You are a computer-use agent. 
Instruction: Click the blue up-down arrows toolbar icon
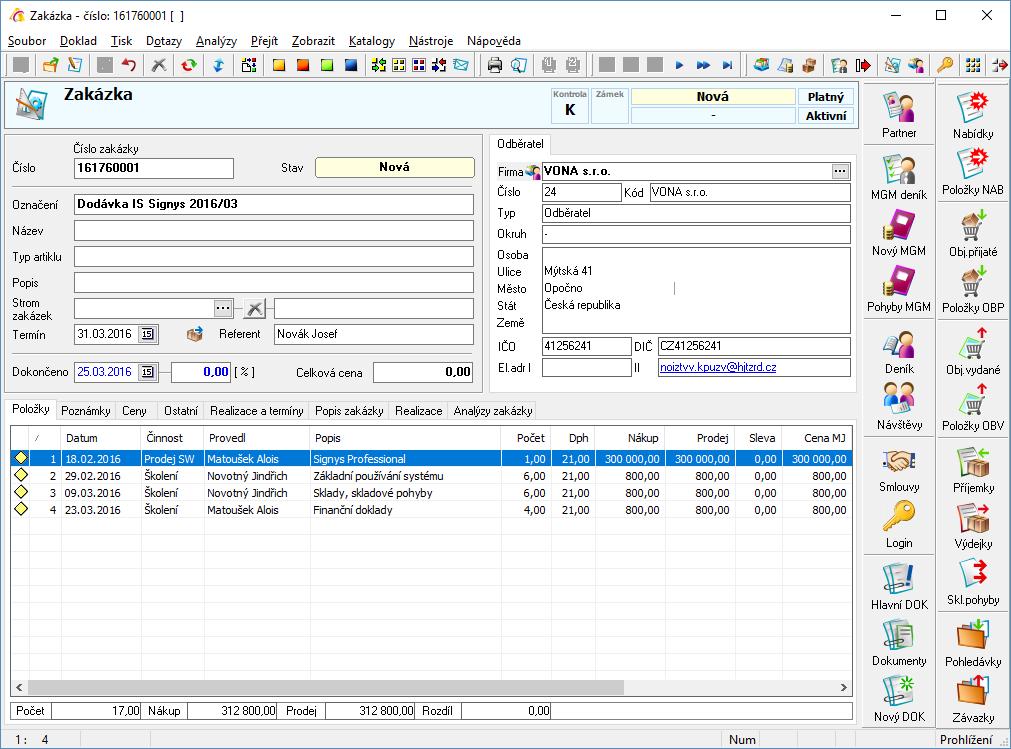tap(218, 65)
